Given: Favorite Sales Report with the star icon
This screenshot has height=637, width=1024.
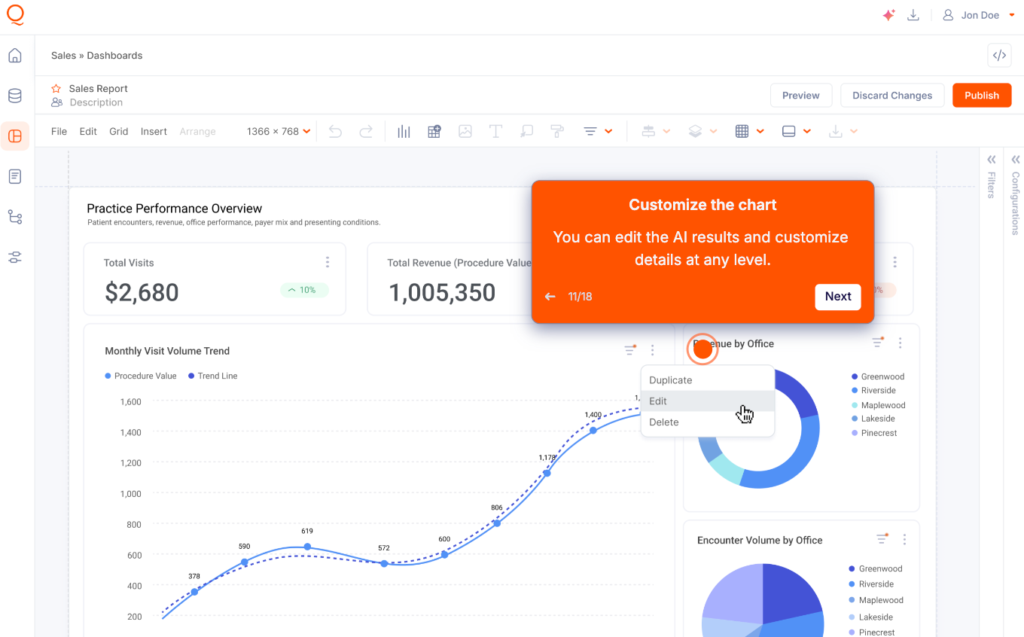Looking at the screenshot, I should (56, 89).
